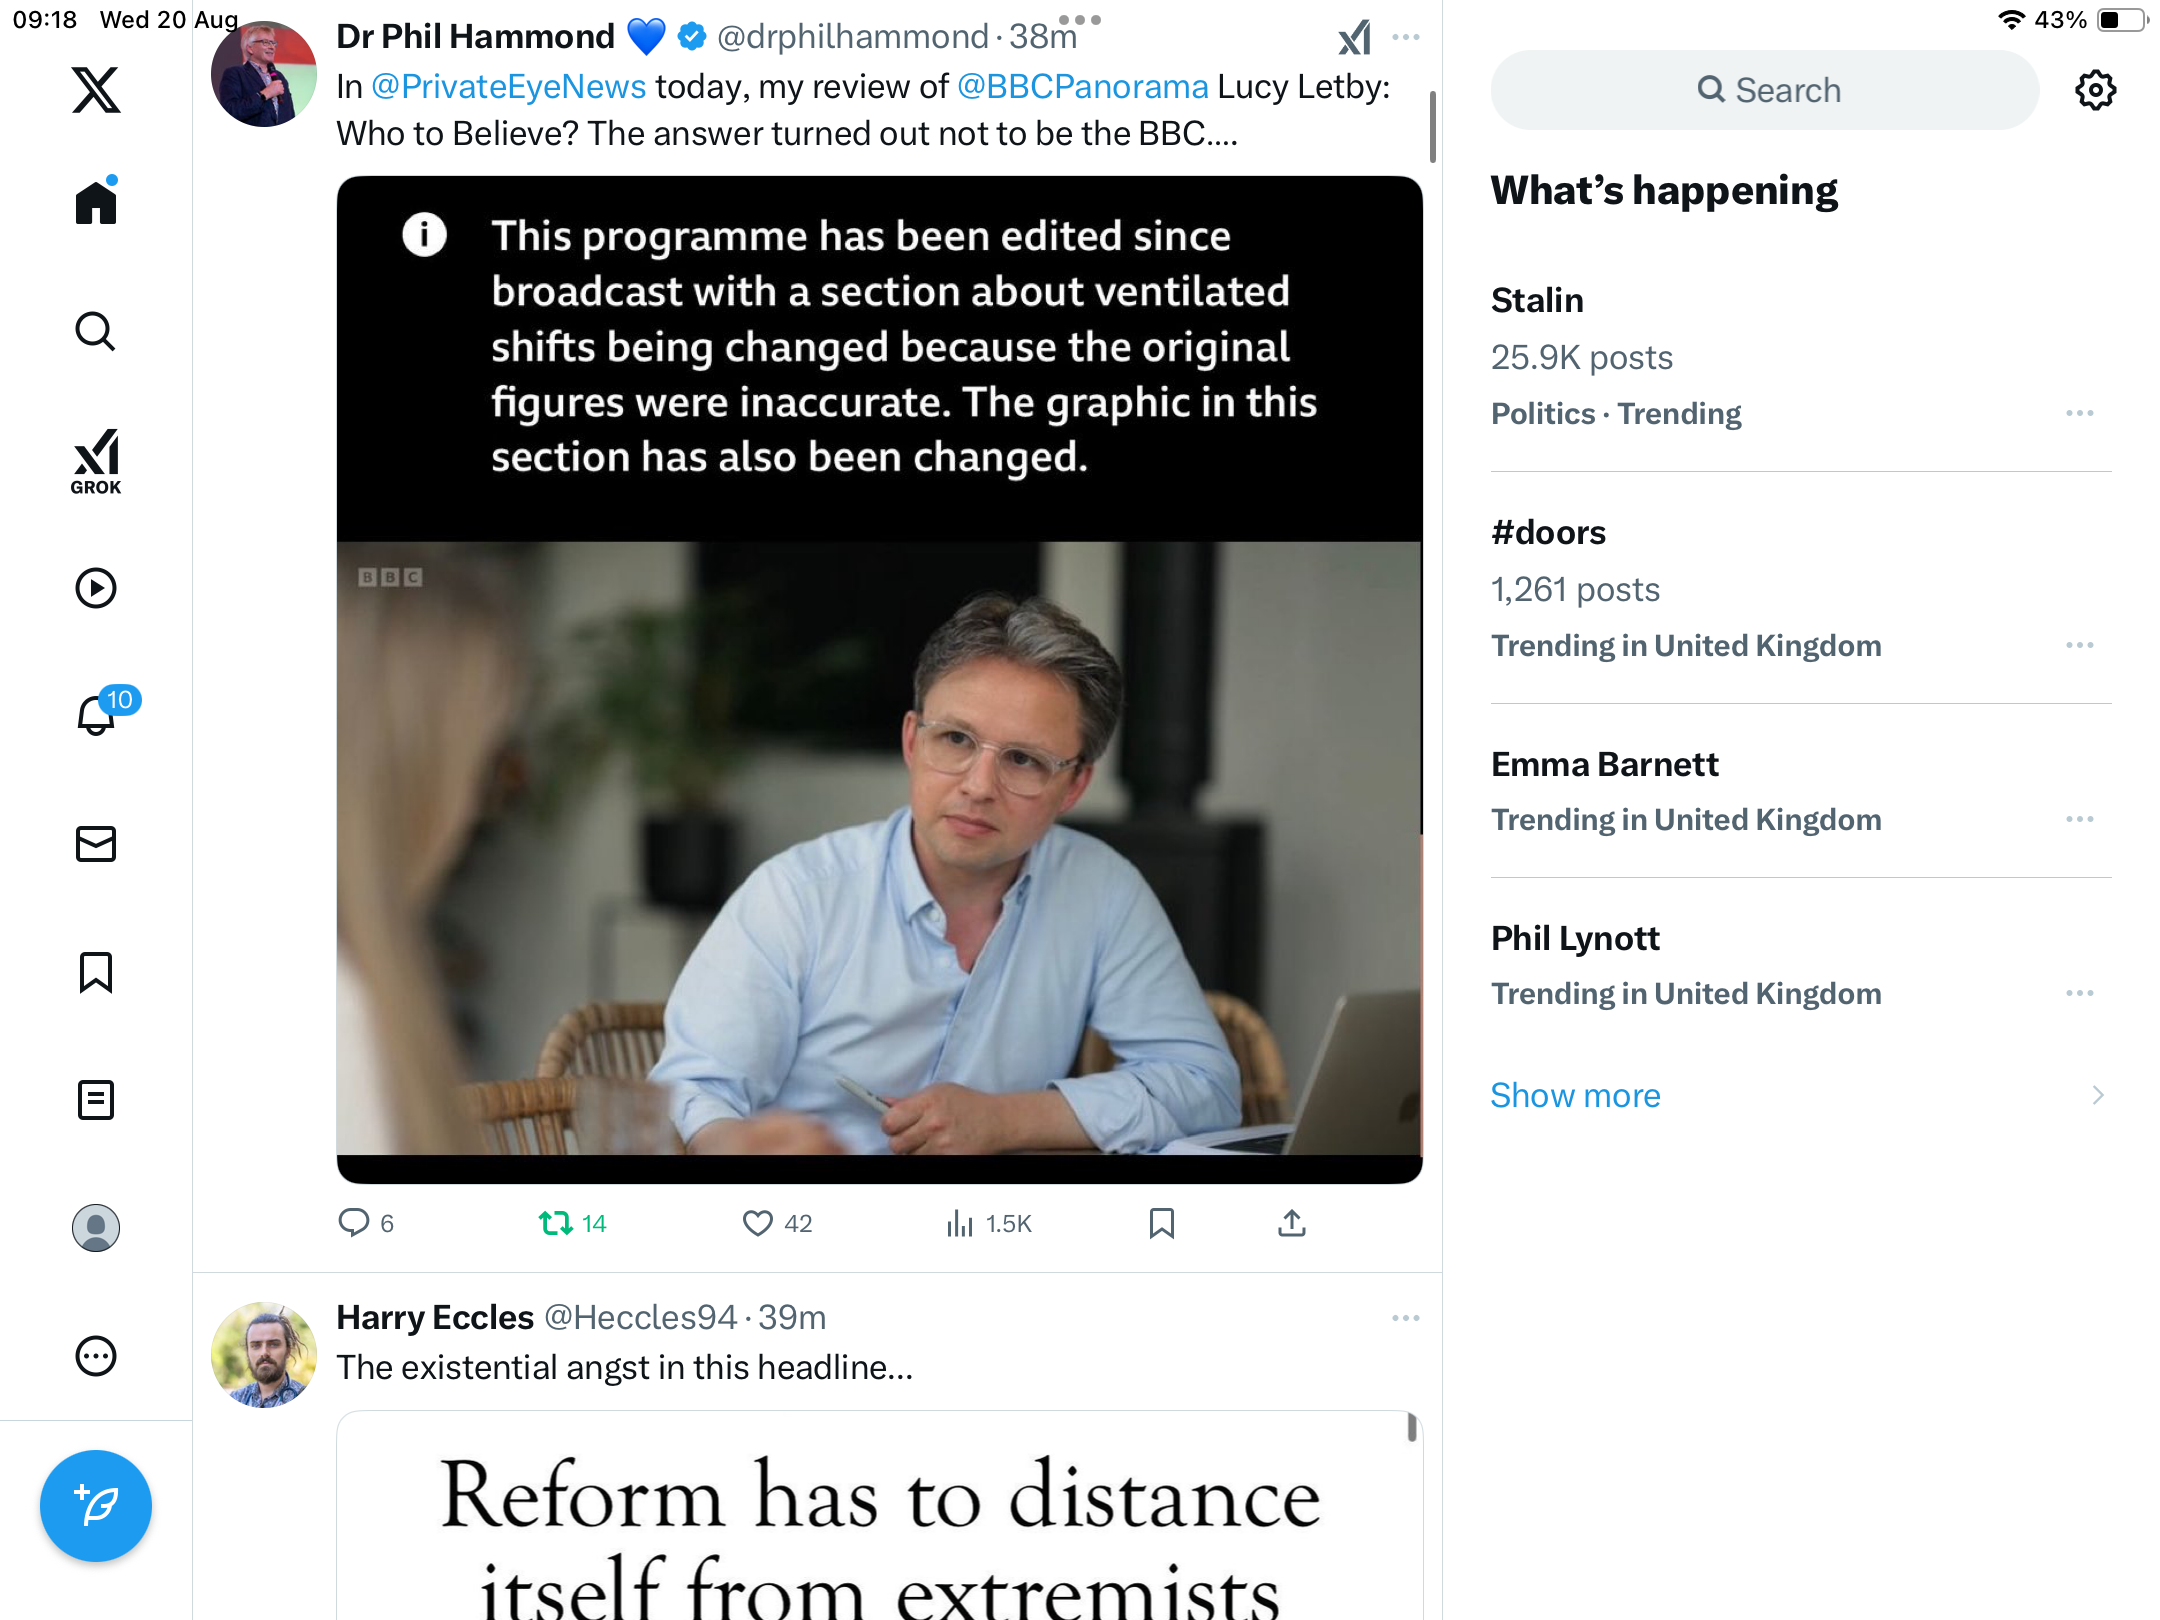Share Dr Phil Hammond's post
Viewport: 2160px width, 1620px height.
click(1291, 1223)
